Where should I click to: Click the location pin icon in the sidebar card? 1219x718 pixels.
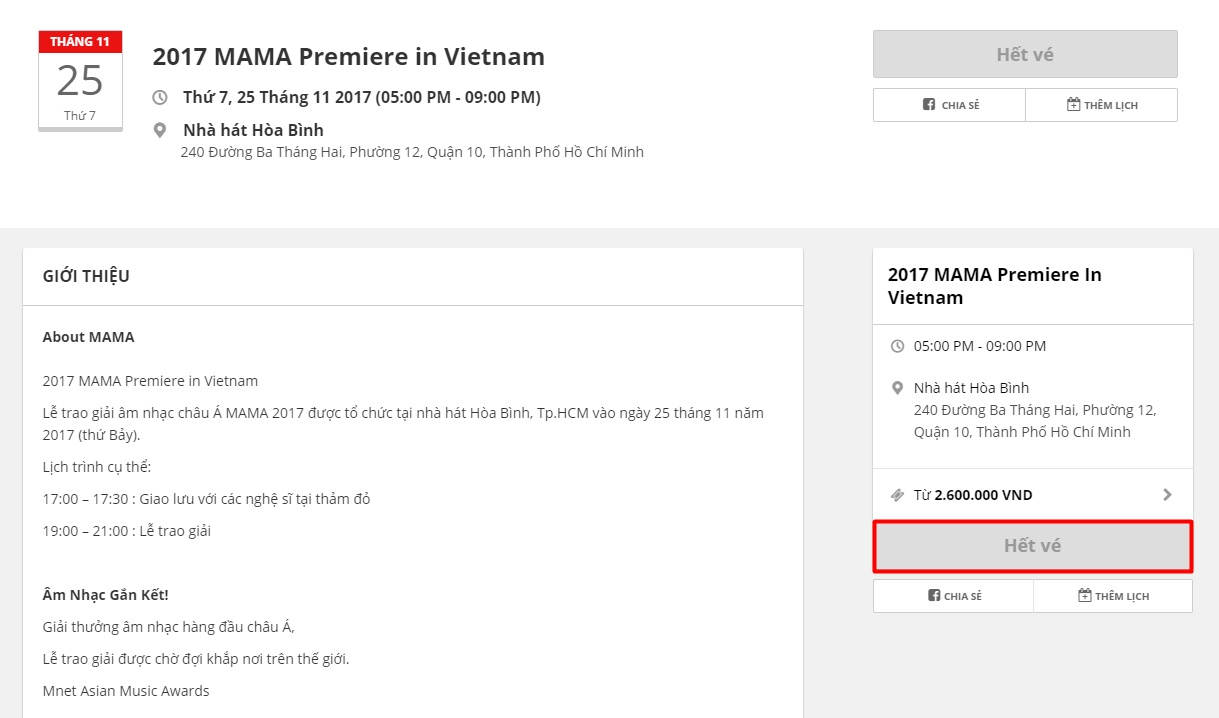[897, 388]
